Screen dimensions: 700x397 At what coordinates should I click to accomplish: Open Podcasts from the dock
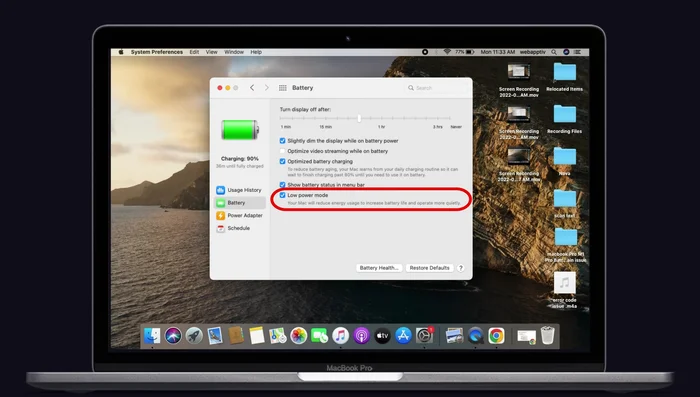361,335
